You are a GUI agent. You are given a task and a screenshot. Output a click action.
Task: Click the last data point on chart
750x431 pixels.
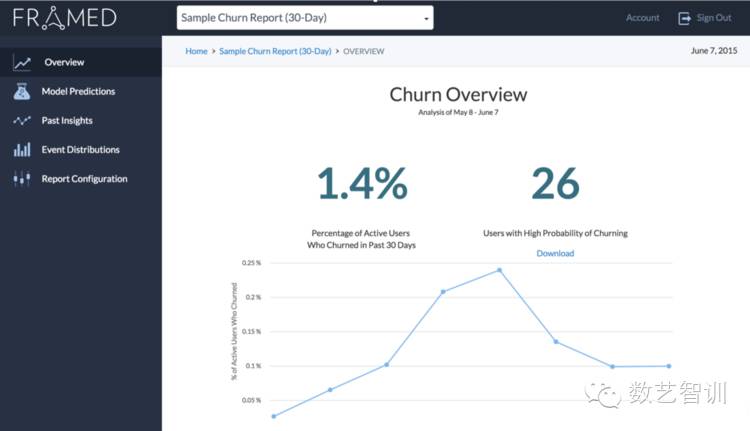[x=669, y=366]
